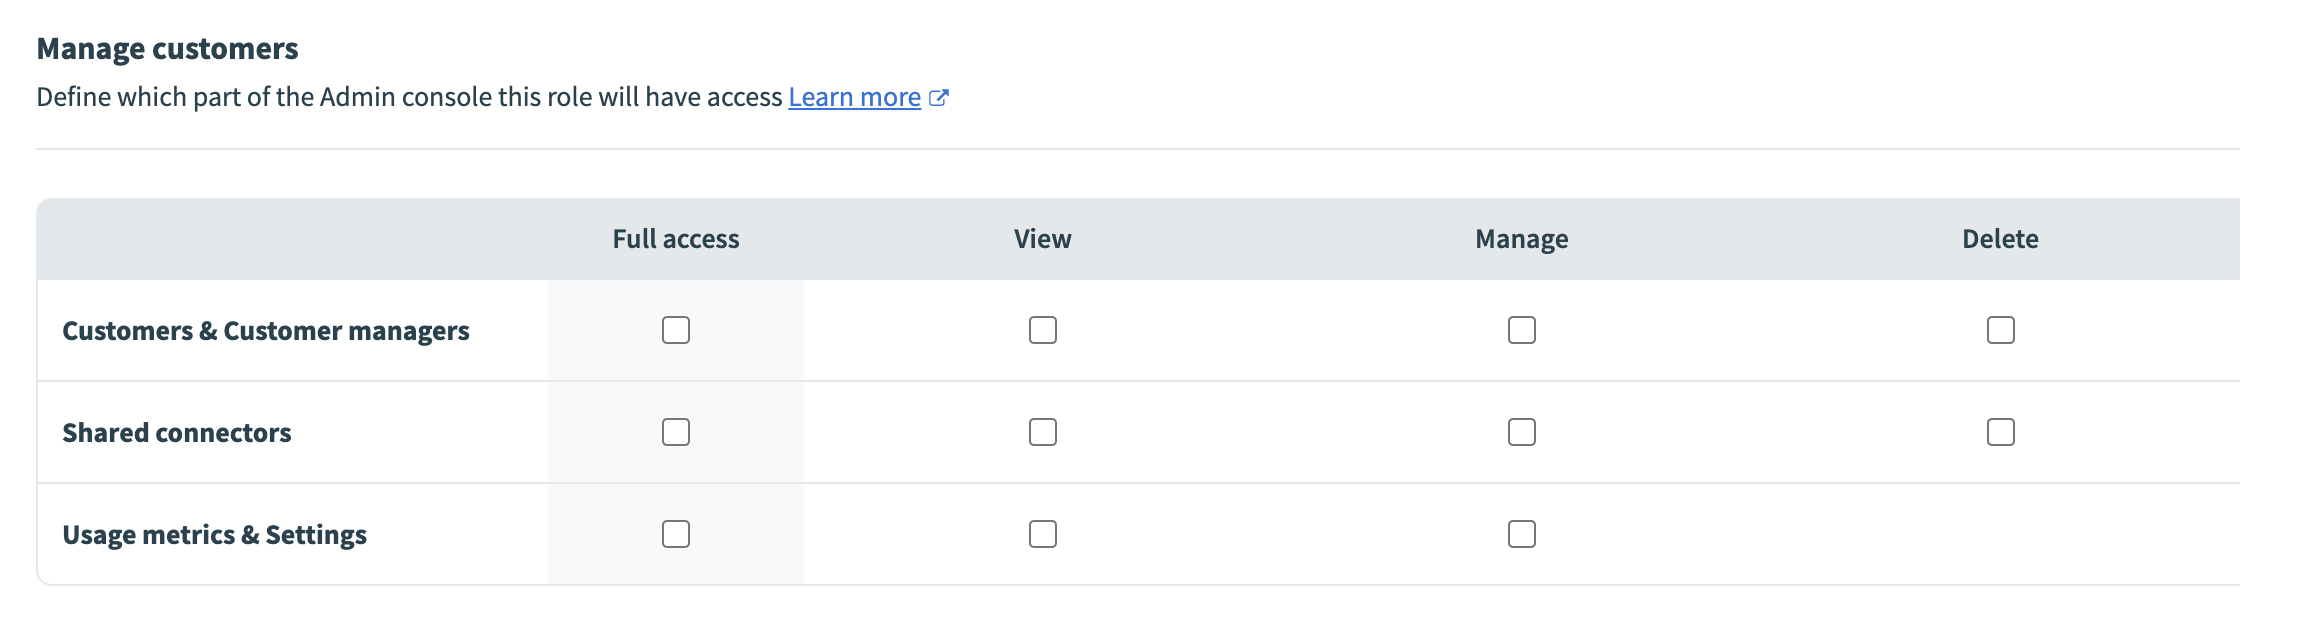Click the Full access column header
The height and width of the screenshot is (625, 2299).
676,239
